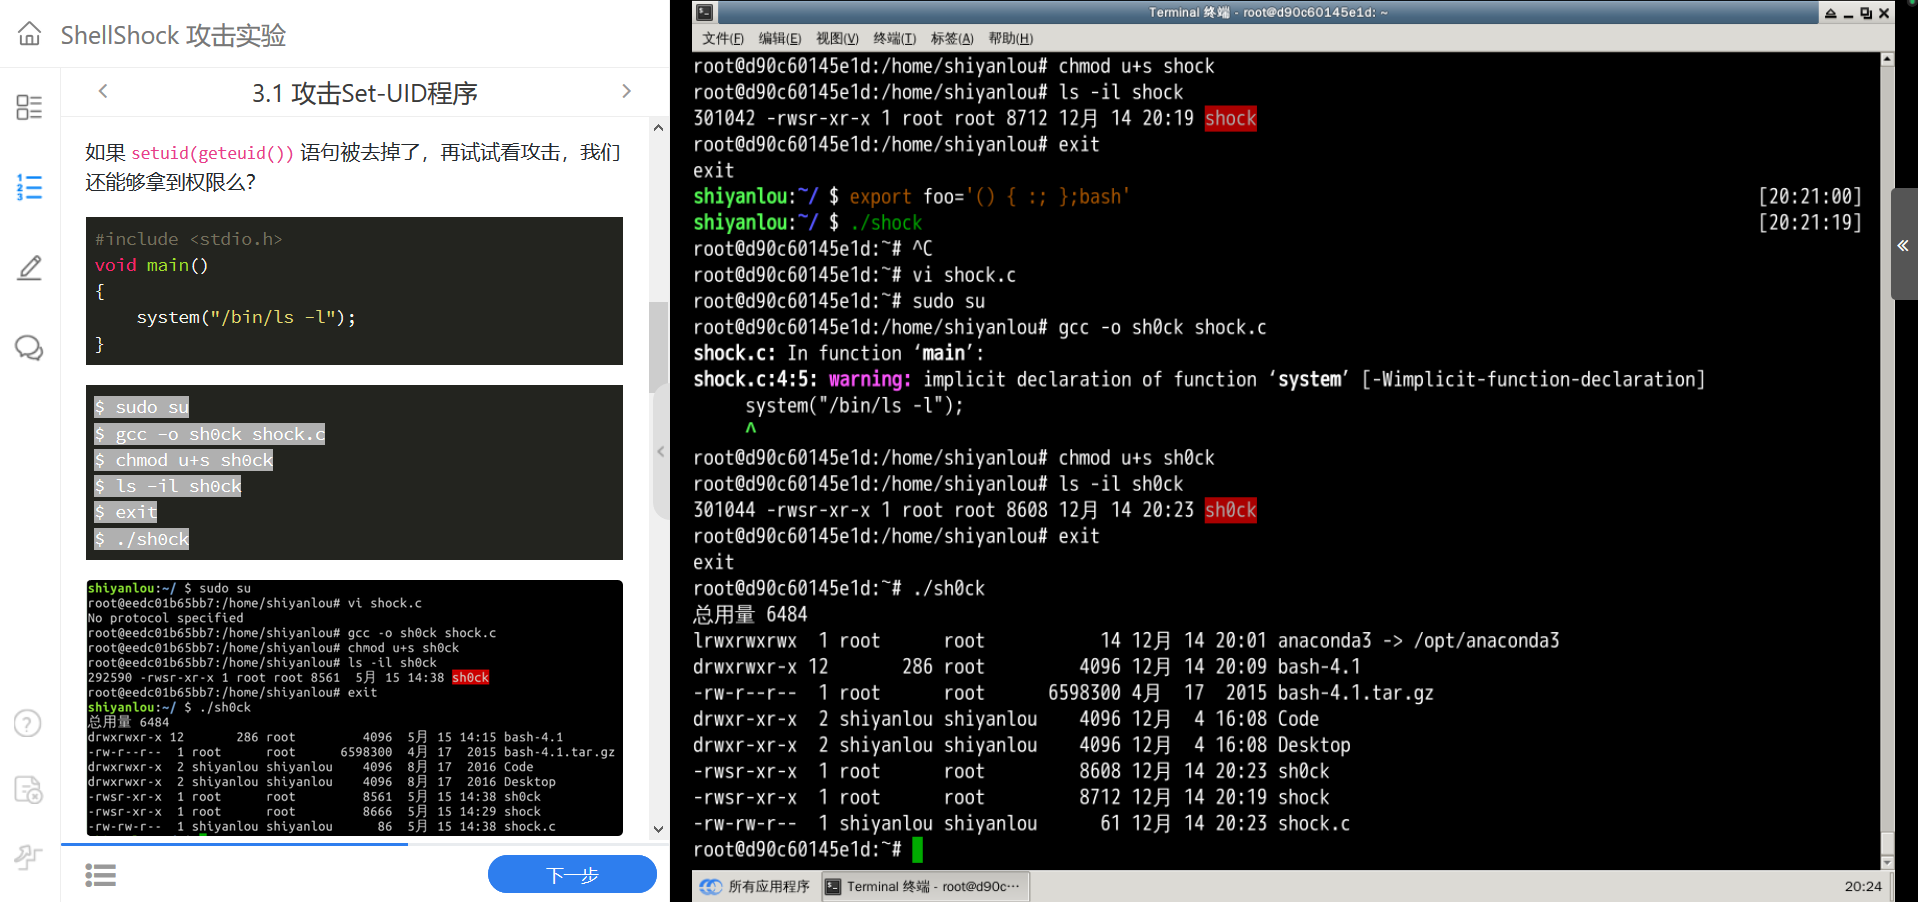Click the section title 3.1 攻击Set-UID程序
This screenshot has height=902, width=1918.
point(365,93)
